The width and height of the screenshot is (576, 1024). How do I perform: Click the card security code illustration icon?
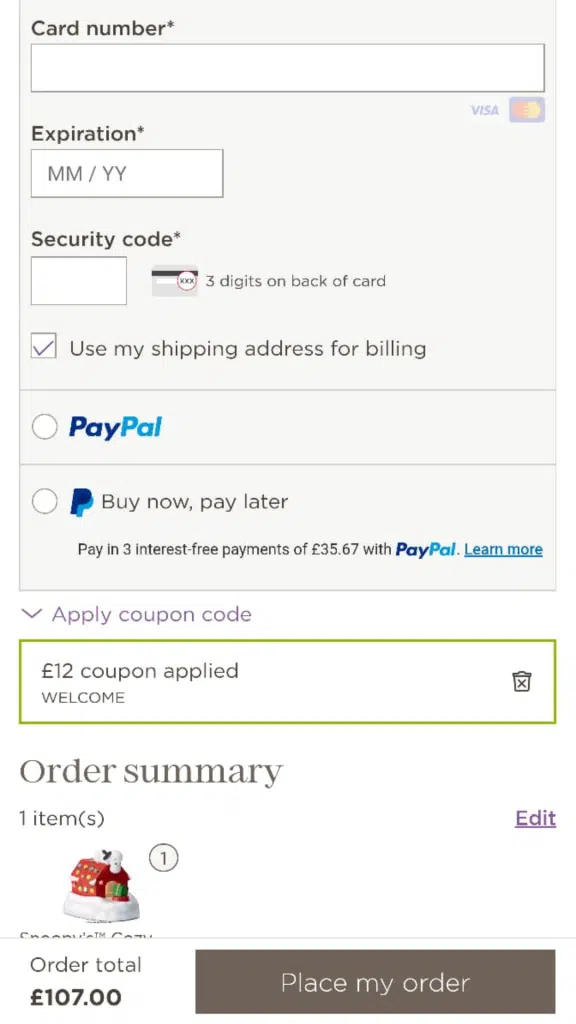(x=174, y=281)
